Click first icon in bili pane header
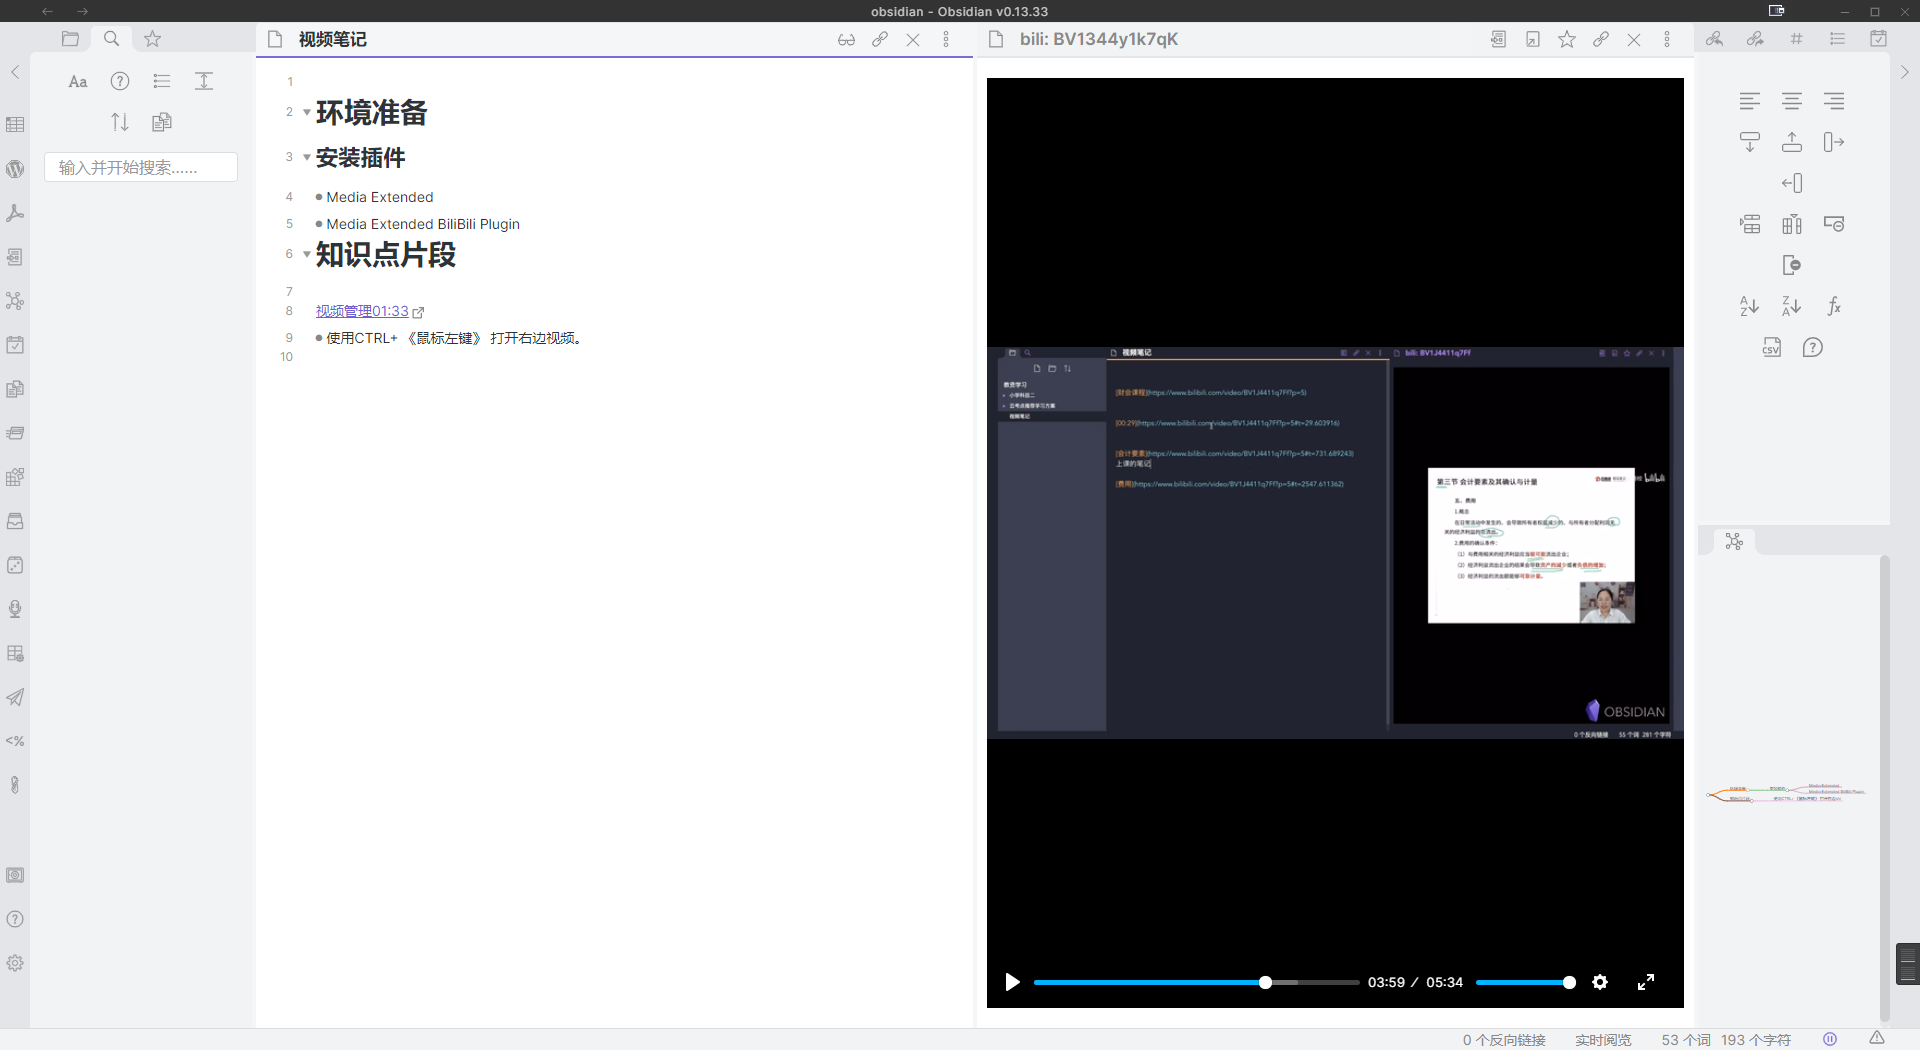The image size is (1920, 1050). (x=1498, y=40)
